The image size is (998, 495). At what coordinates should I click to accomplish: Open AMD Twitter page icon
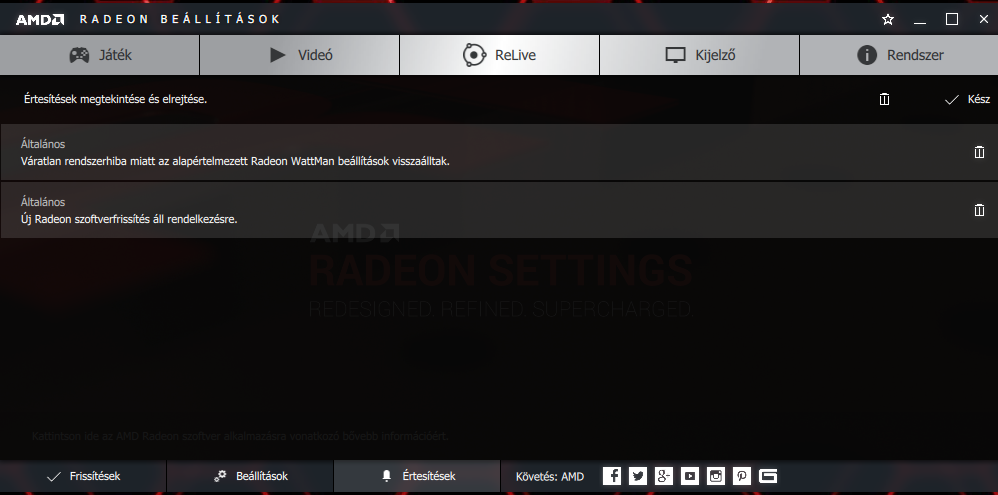638,476
